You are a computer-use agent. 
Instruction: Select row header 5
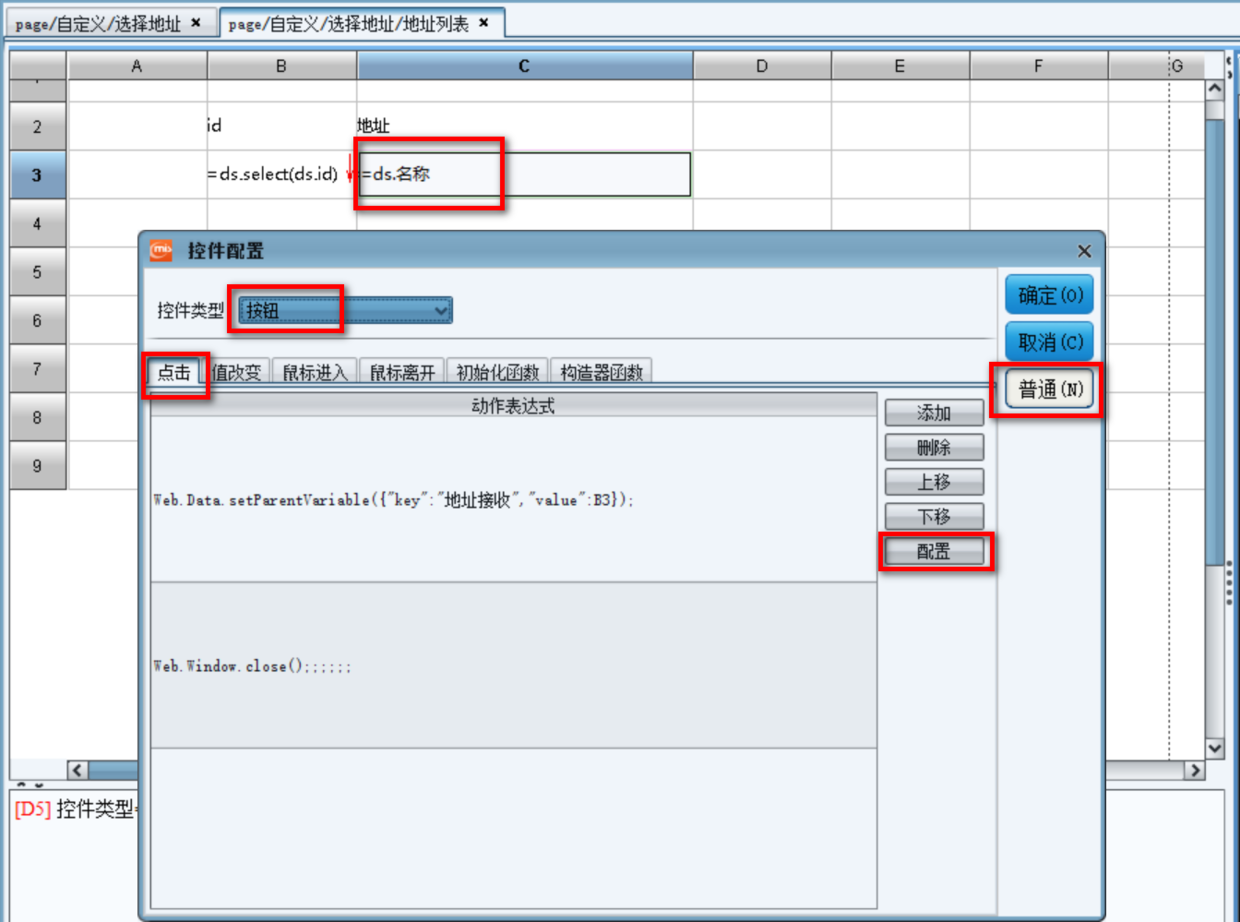38,272
